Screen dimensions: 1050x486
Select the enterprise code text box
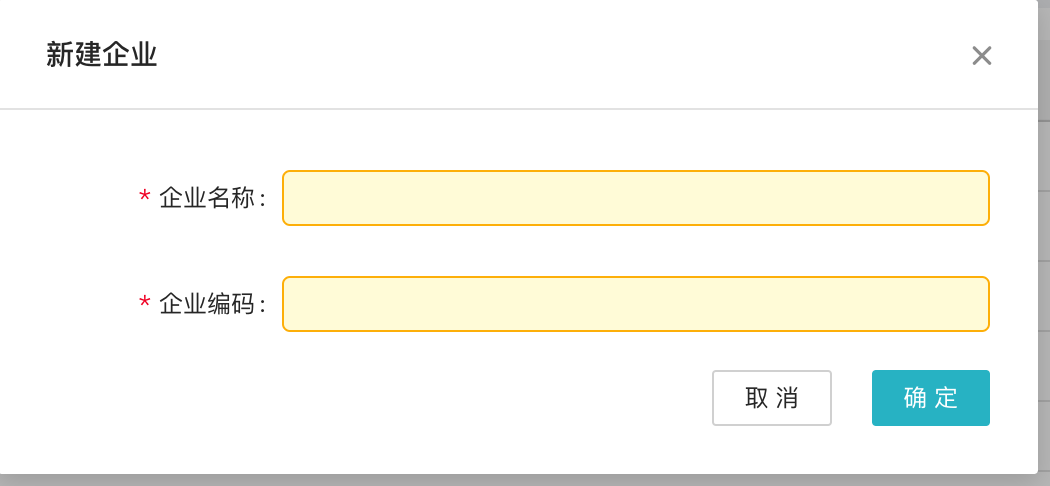pos(635,304)
